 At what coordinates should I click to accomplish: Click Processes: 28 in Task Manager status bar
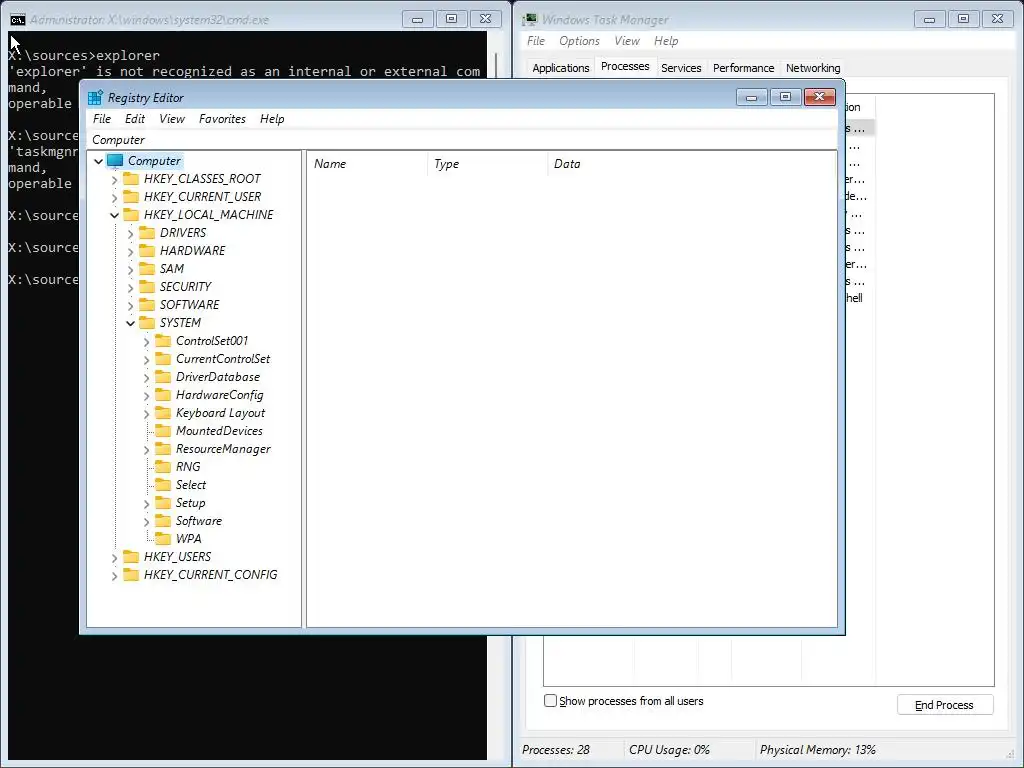pyautogui.click(x=556, y=750)
